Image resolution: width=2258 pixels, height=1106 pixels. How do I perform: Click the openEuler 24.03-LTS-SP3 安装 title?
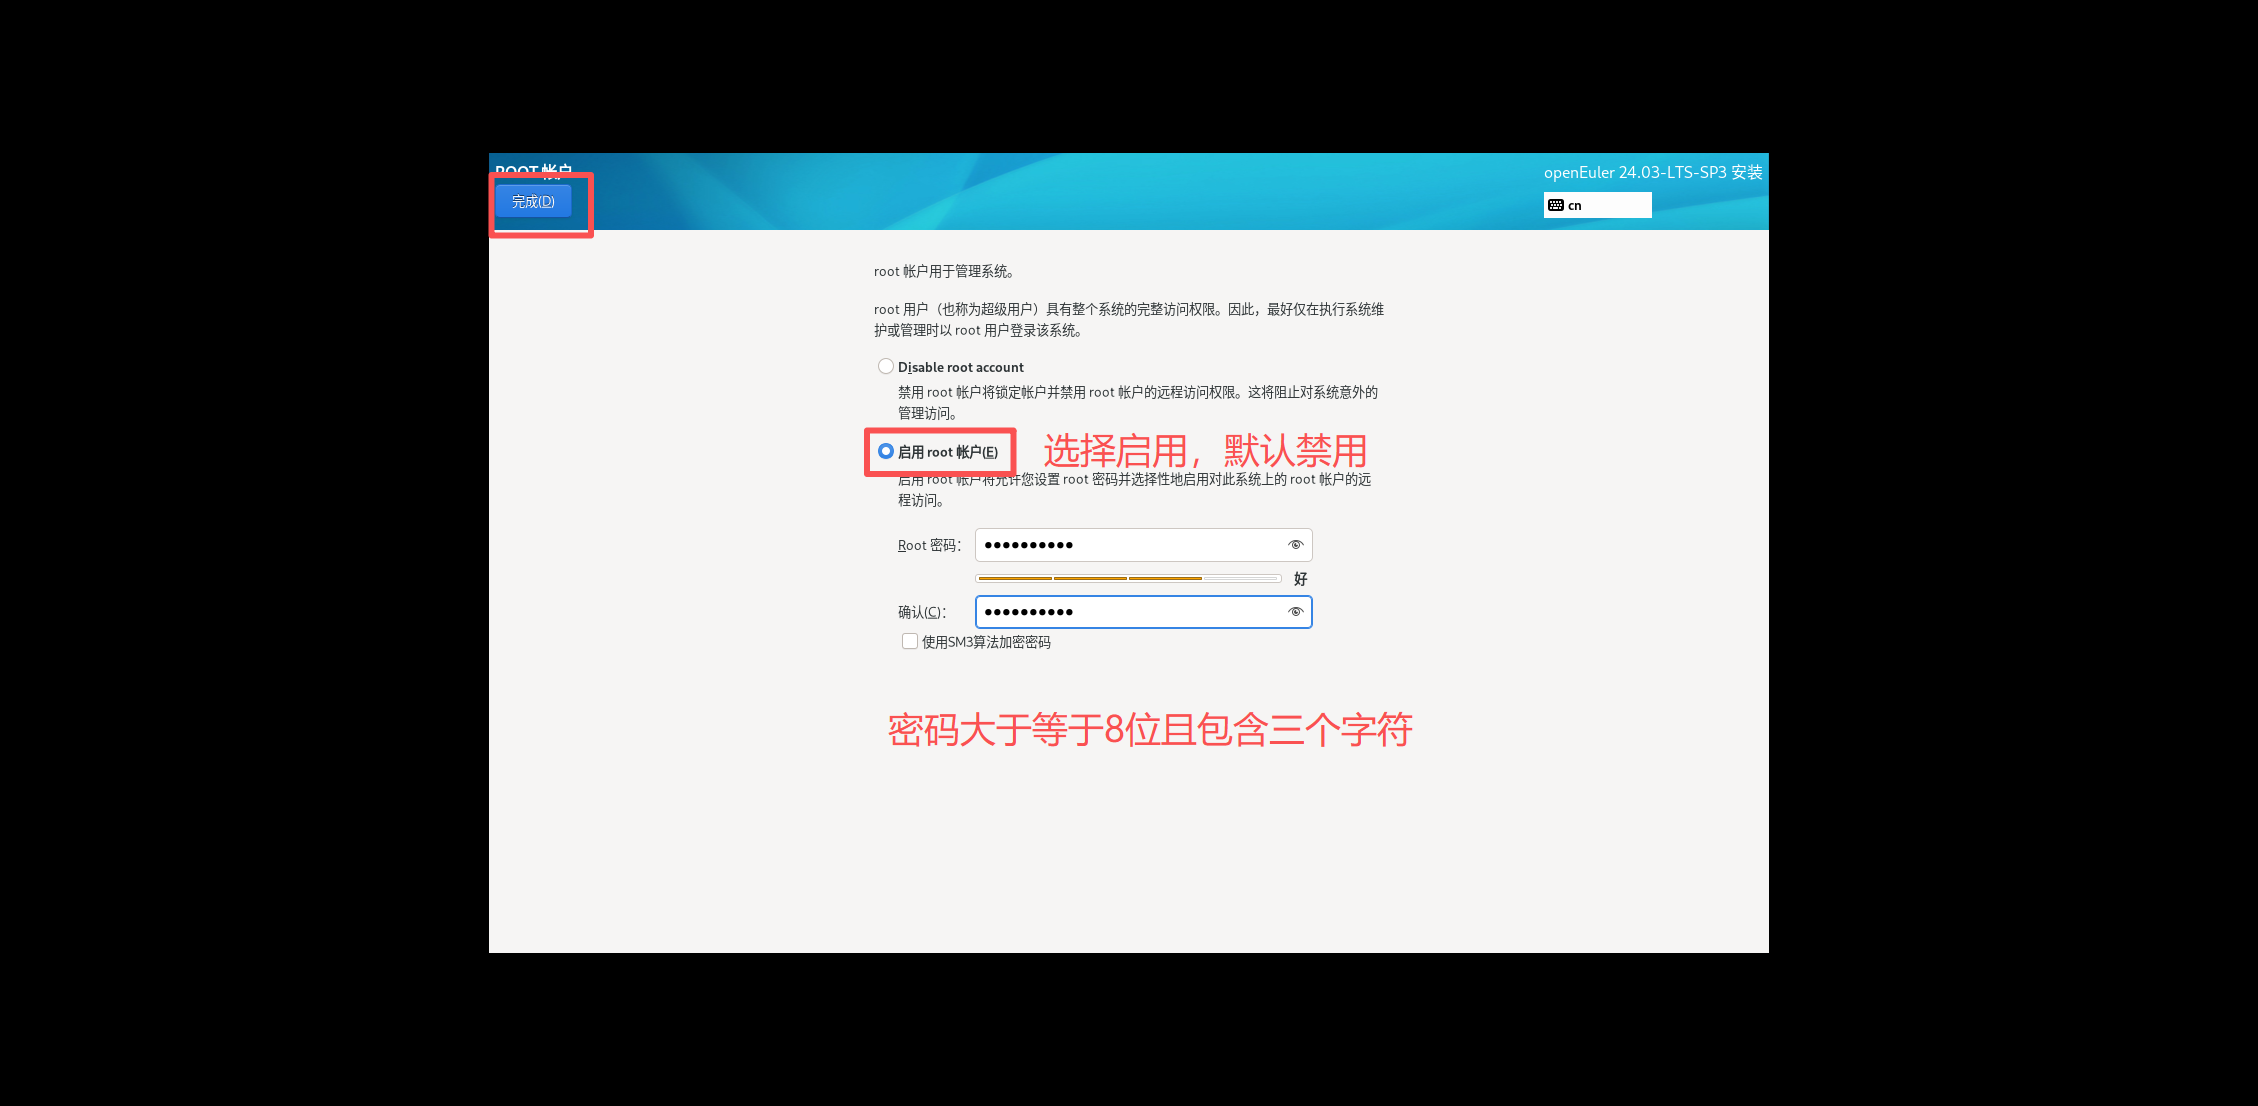pyautogui.click(x=1652, y=172)
